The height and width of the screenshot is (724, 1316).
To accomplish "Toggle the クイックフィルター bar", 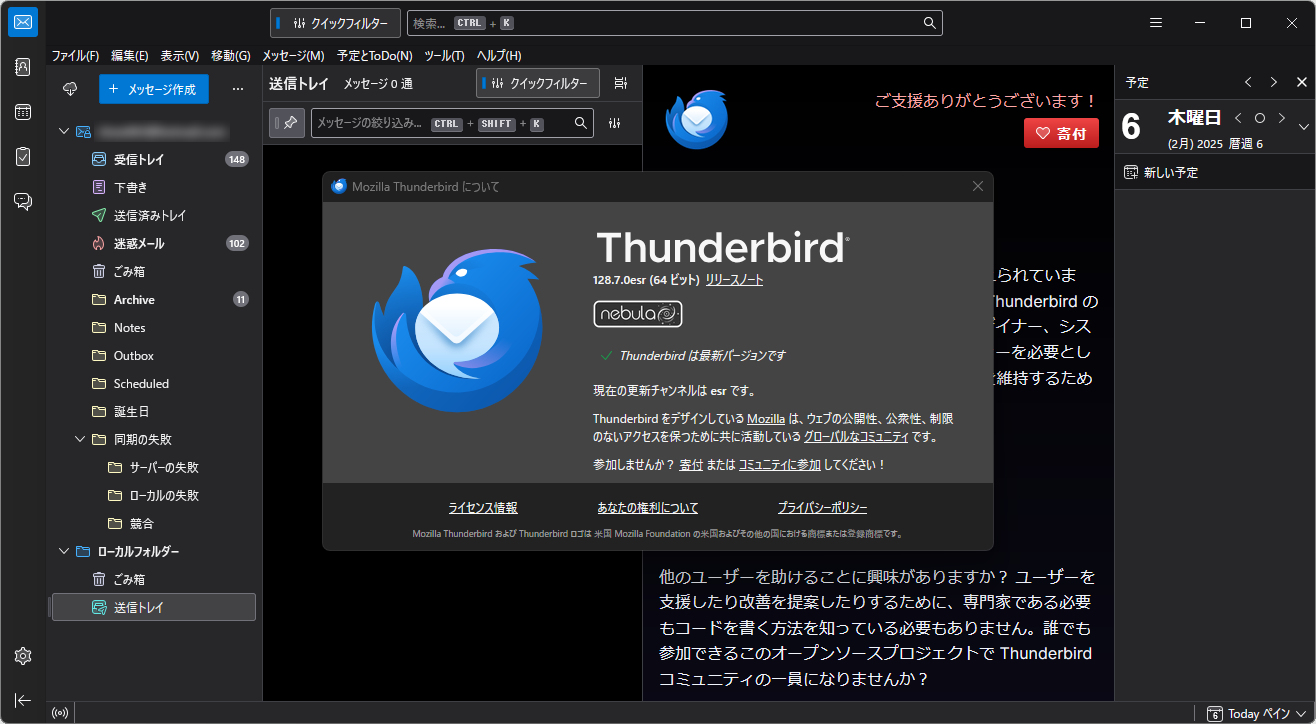I will coord(536,83).
